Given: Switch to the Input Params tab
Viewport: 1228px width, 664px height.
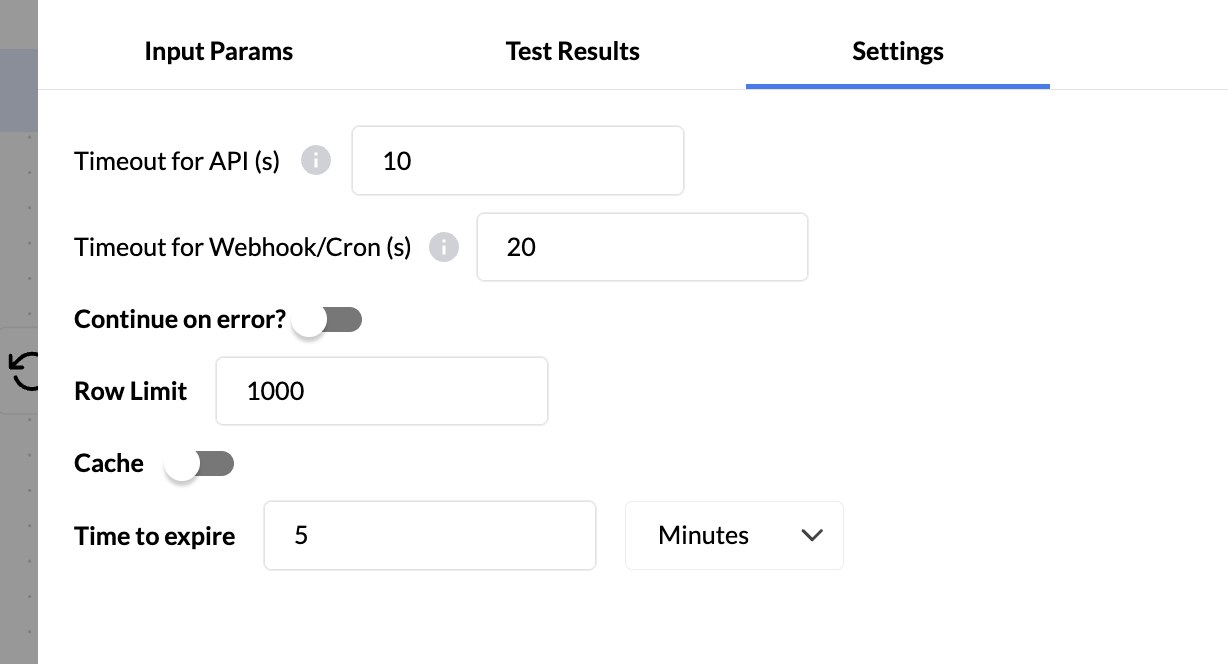Looking at the screenshot, I should 218,52.
